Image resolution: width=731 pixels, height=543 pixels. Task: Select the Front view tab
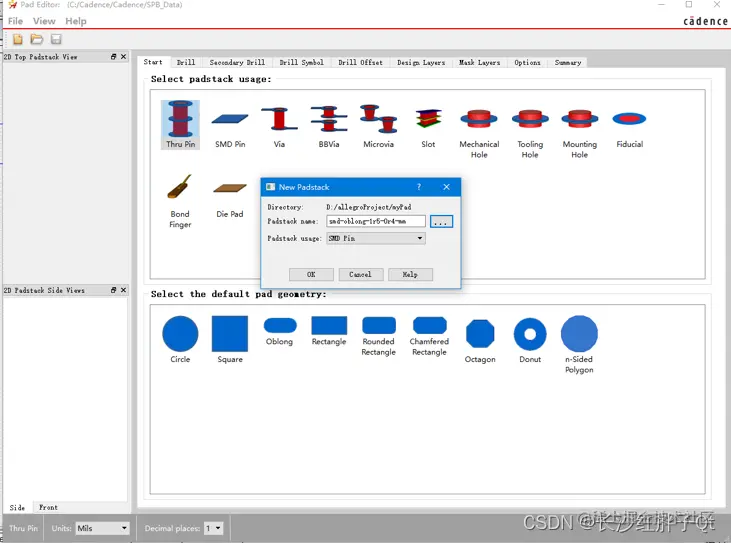pos(48,507)
